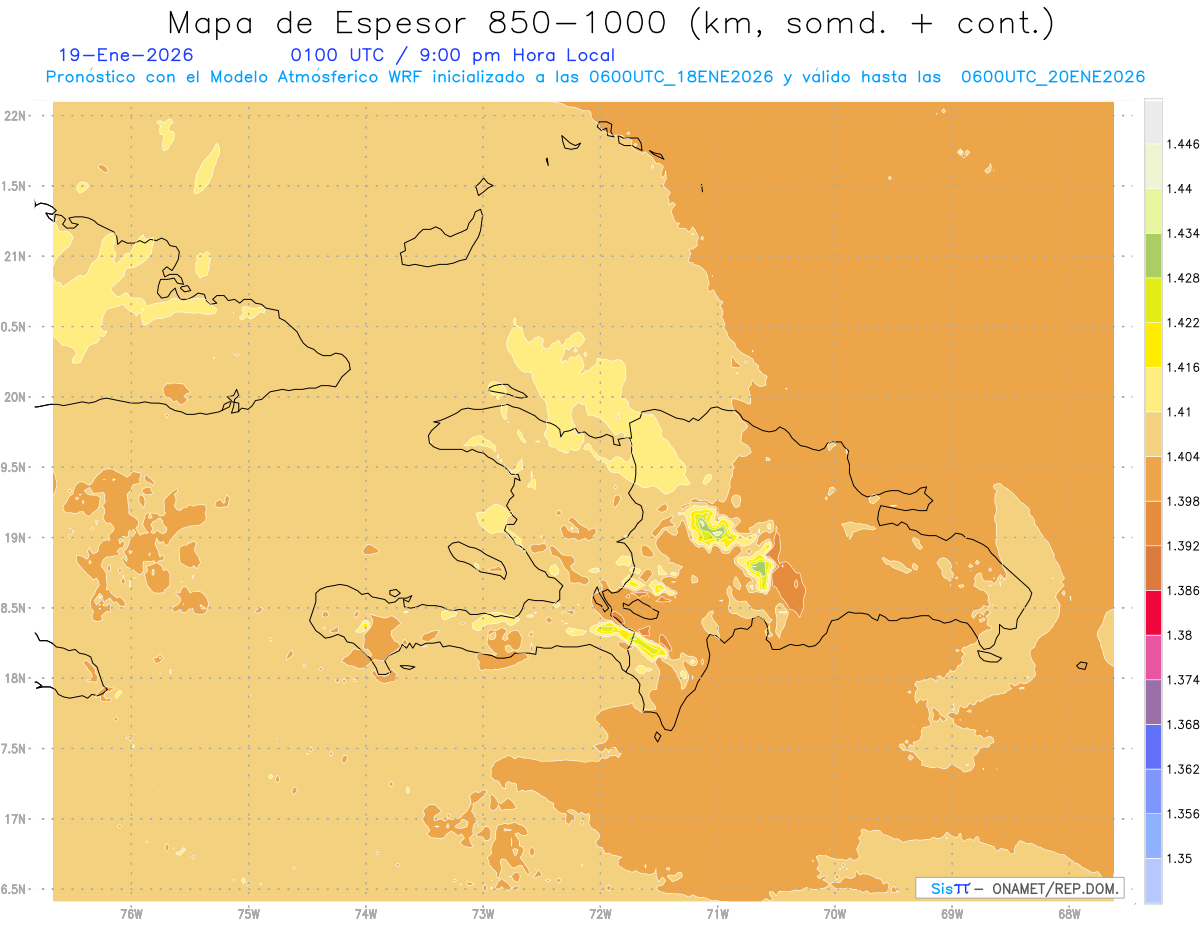Click the valid-until time "0600UTC_20ENE2026"

point(1053,77)
